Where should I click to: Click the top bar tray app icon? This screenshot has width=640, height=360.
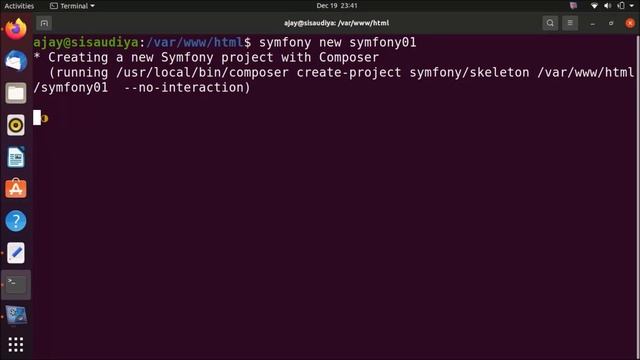point(573,6)
